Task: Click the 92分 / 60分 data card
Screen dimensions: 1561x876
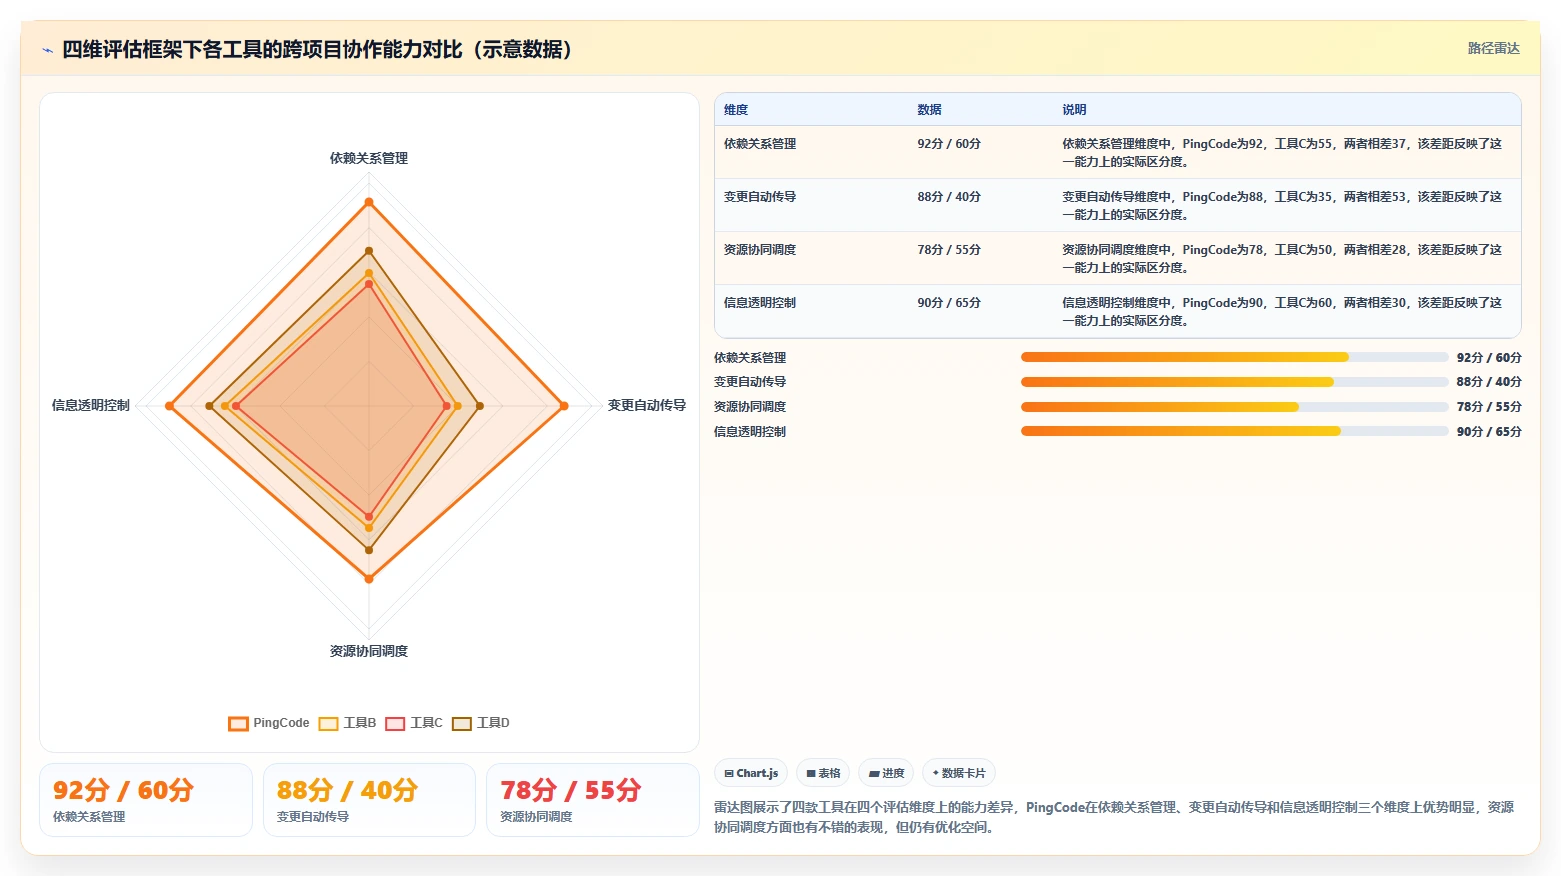Action: 146,800
